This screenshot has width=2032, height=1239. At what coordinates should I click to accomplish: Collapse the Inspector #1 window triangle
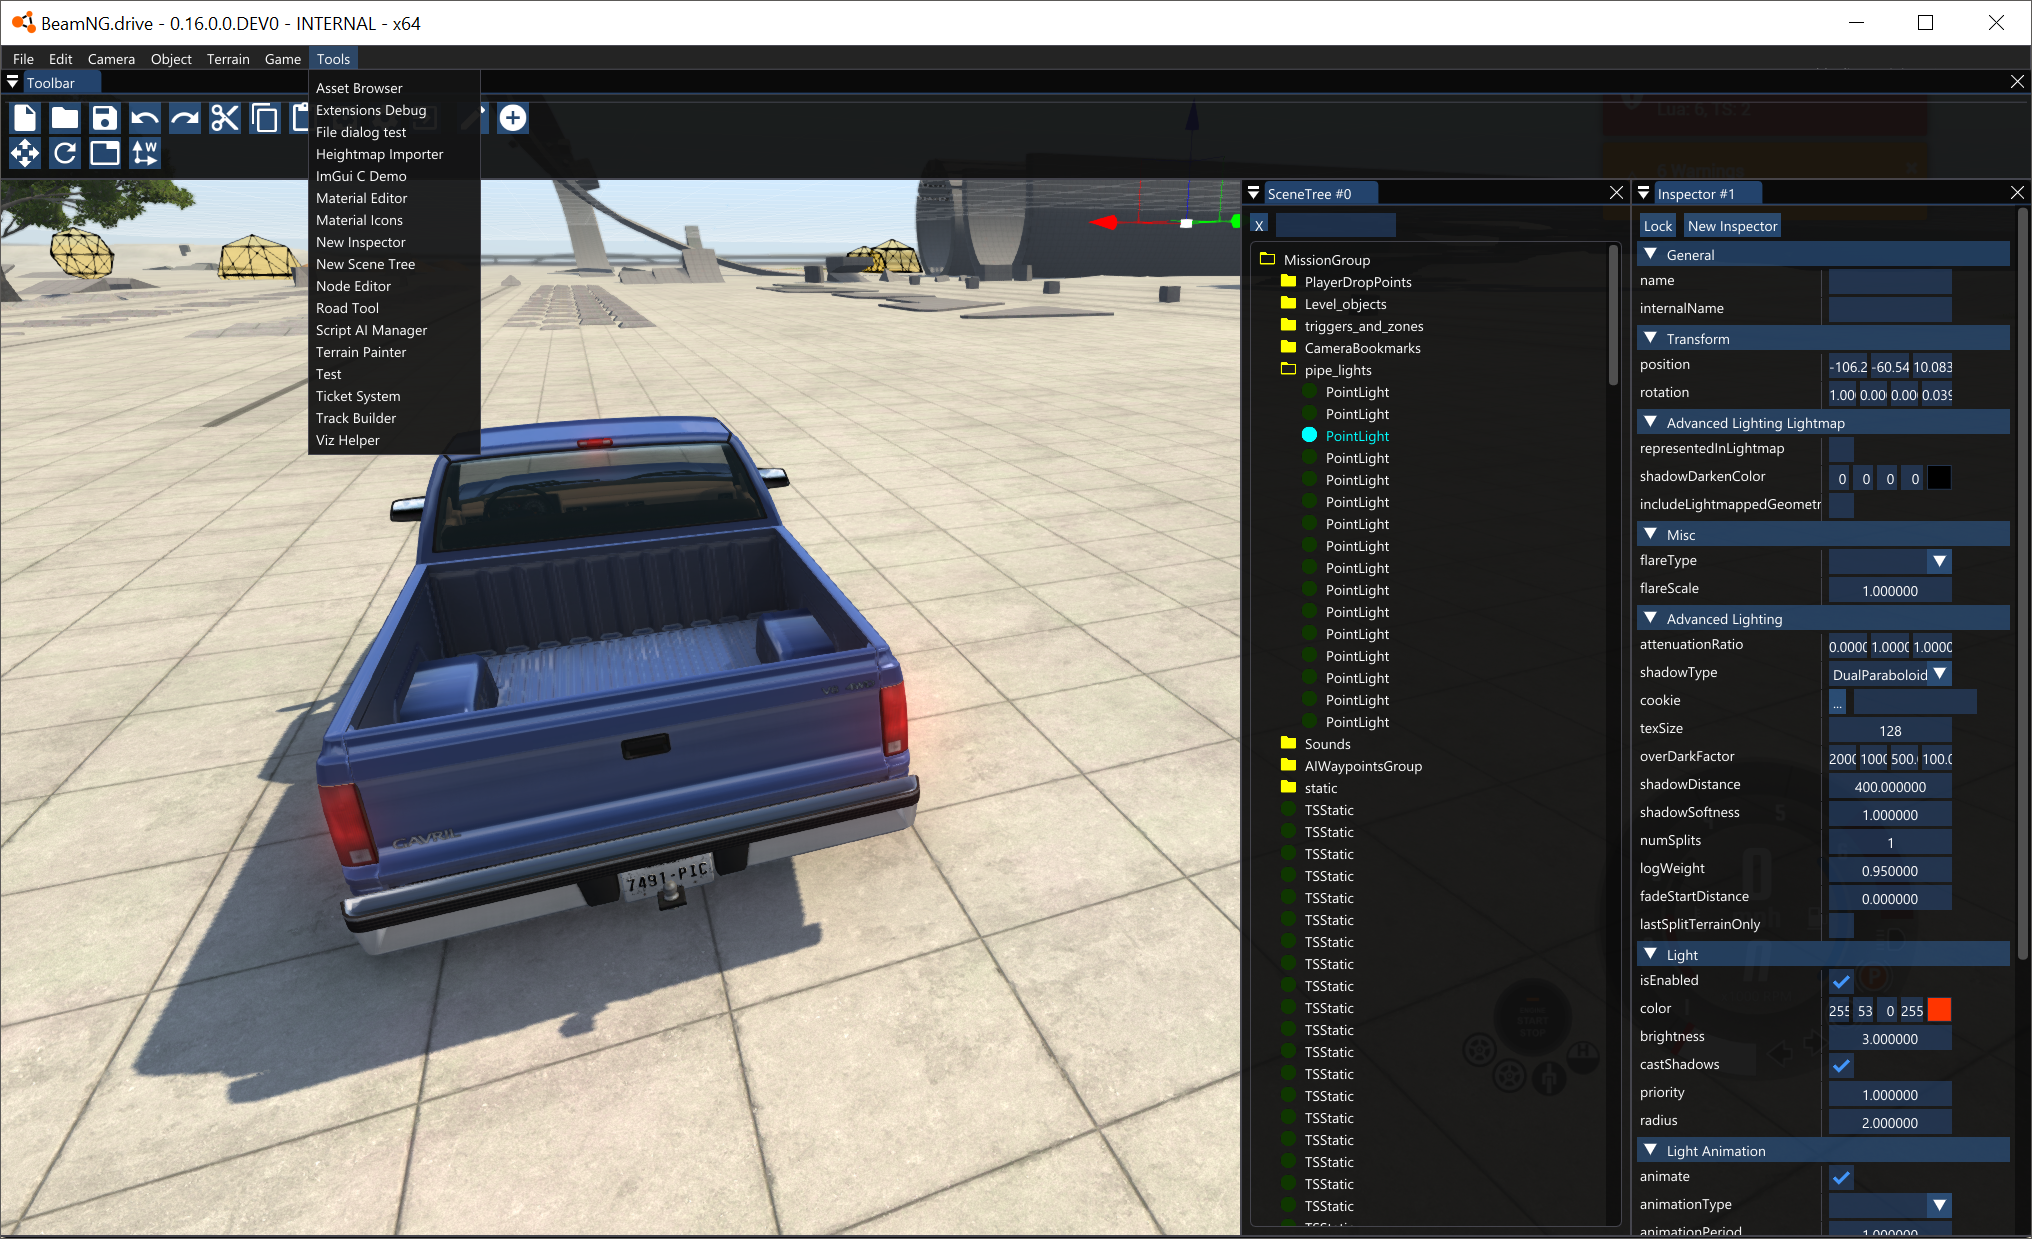[x=1643, y=193]
